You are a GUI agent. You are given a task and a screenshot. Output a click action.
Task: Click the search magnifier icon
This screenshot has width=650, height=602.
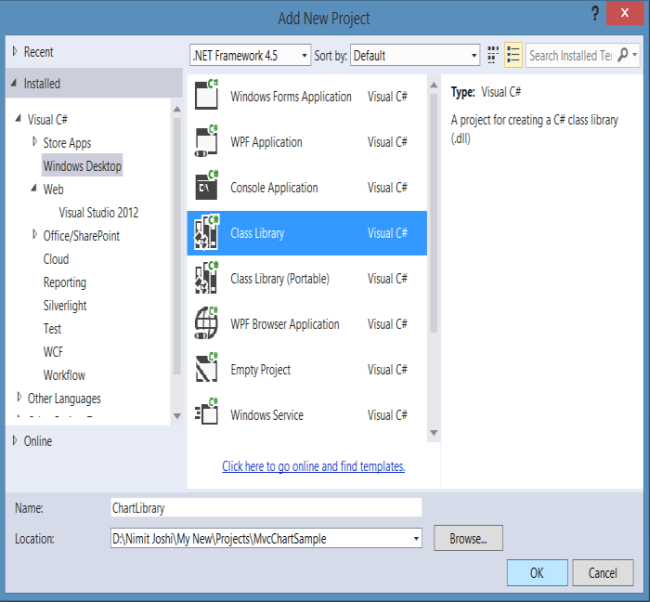[x=623, y=55]
